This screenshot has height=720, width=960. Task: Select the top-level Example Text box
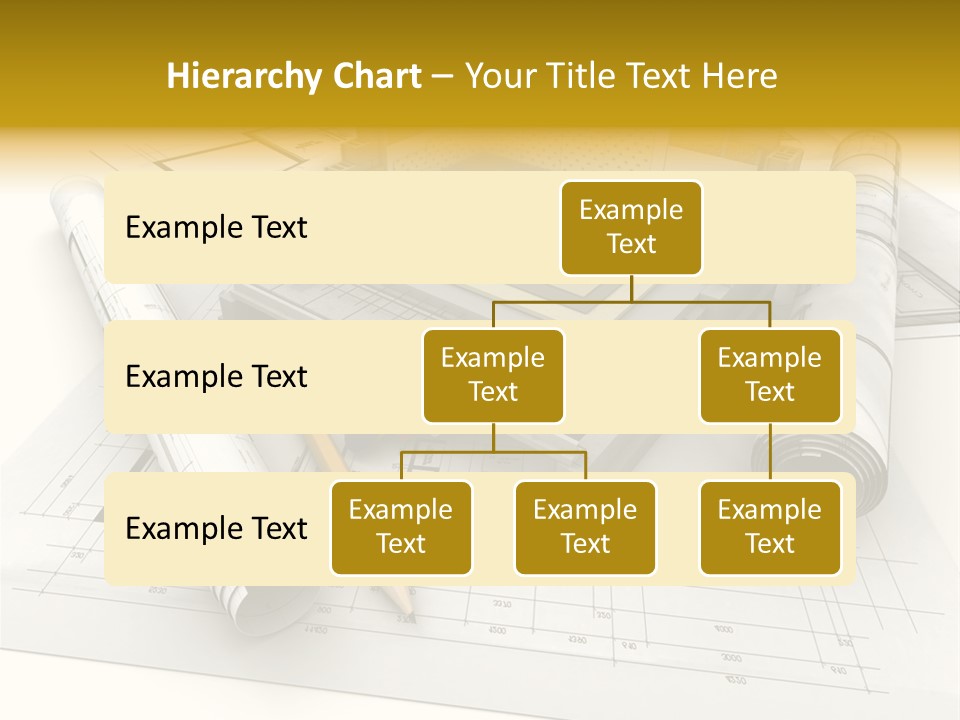coord(631,228)
